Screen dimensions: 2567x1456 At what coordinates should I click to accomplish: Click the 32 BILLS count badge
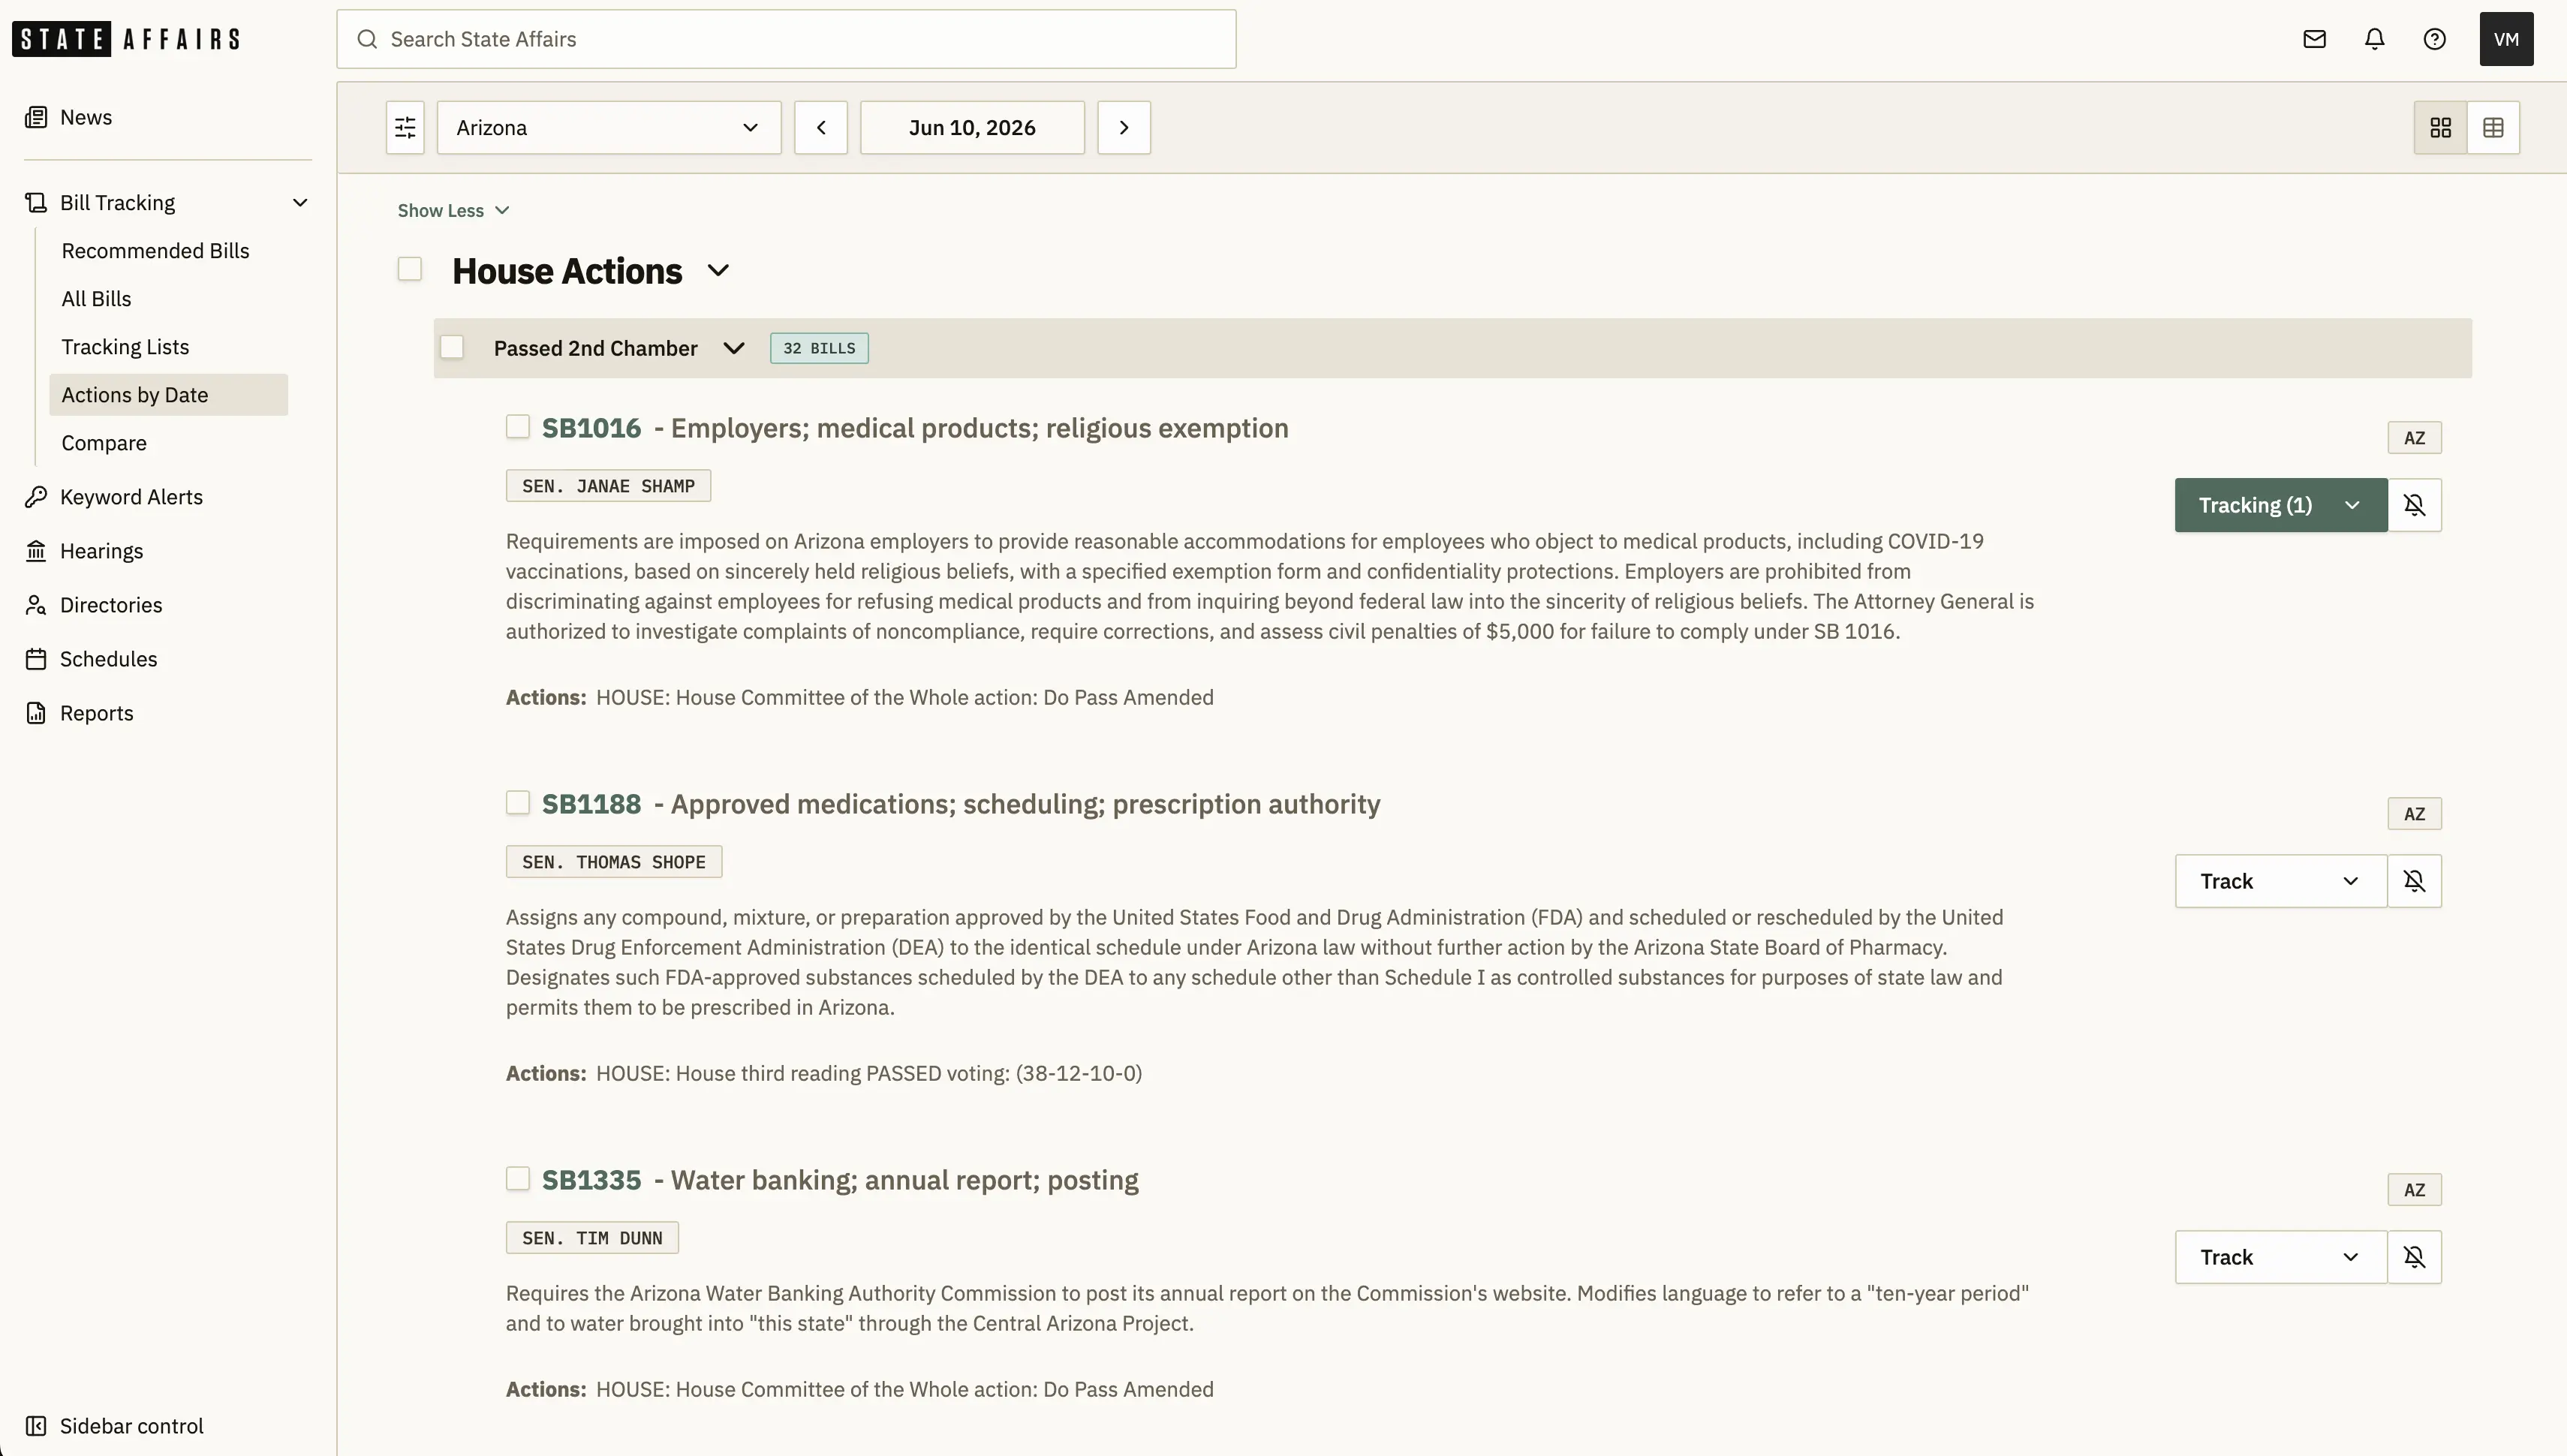tap(819, 348)
